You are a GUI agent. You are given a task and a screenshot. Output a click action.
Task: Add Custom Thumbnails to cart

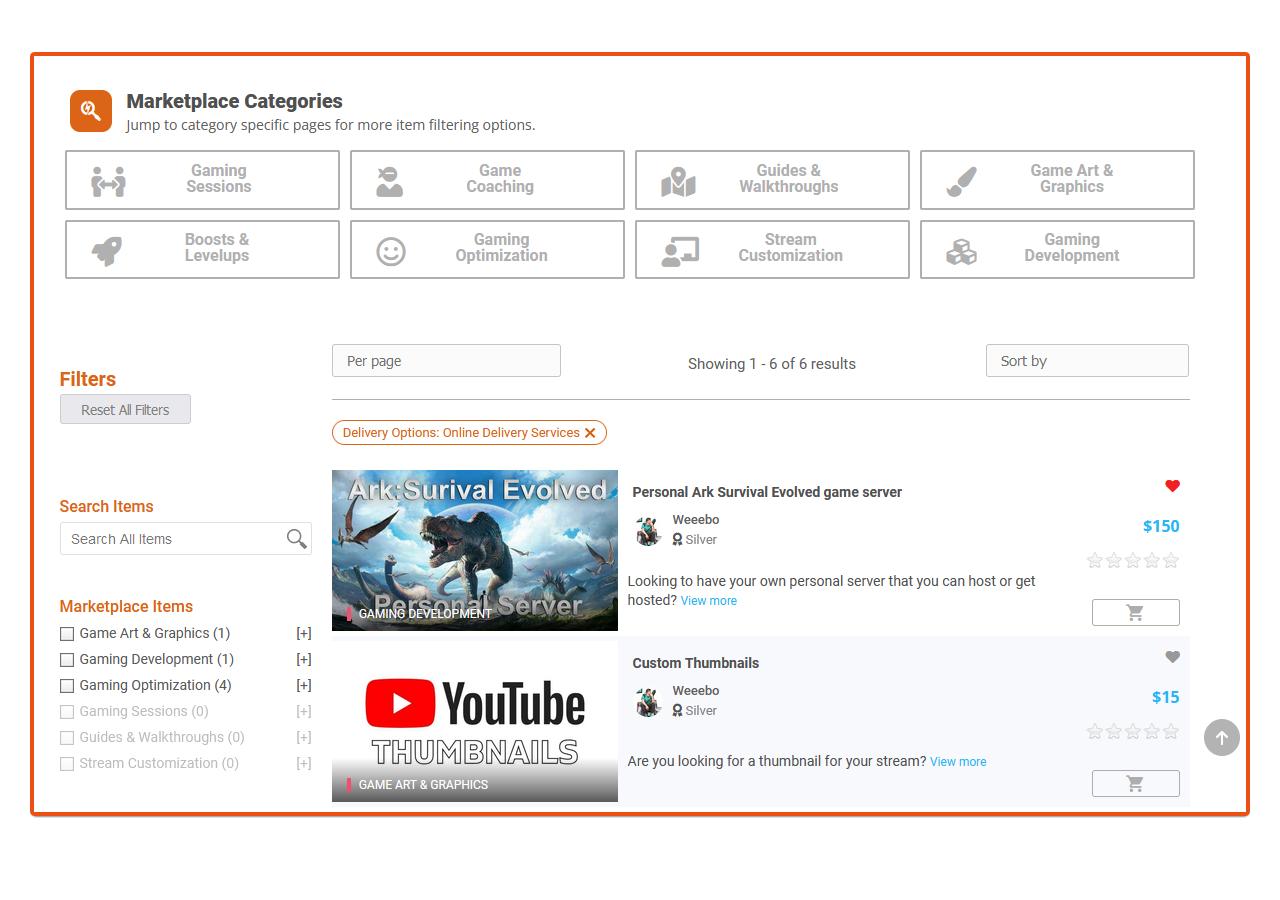[1136, 784]
